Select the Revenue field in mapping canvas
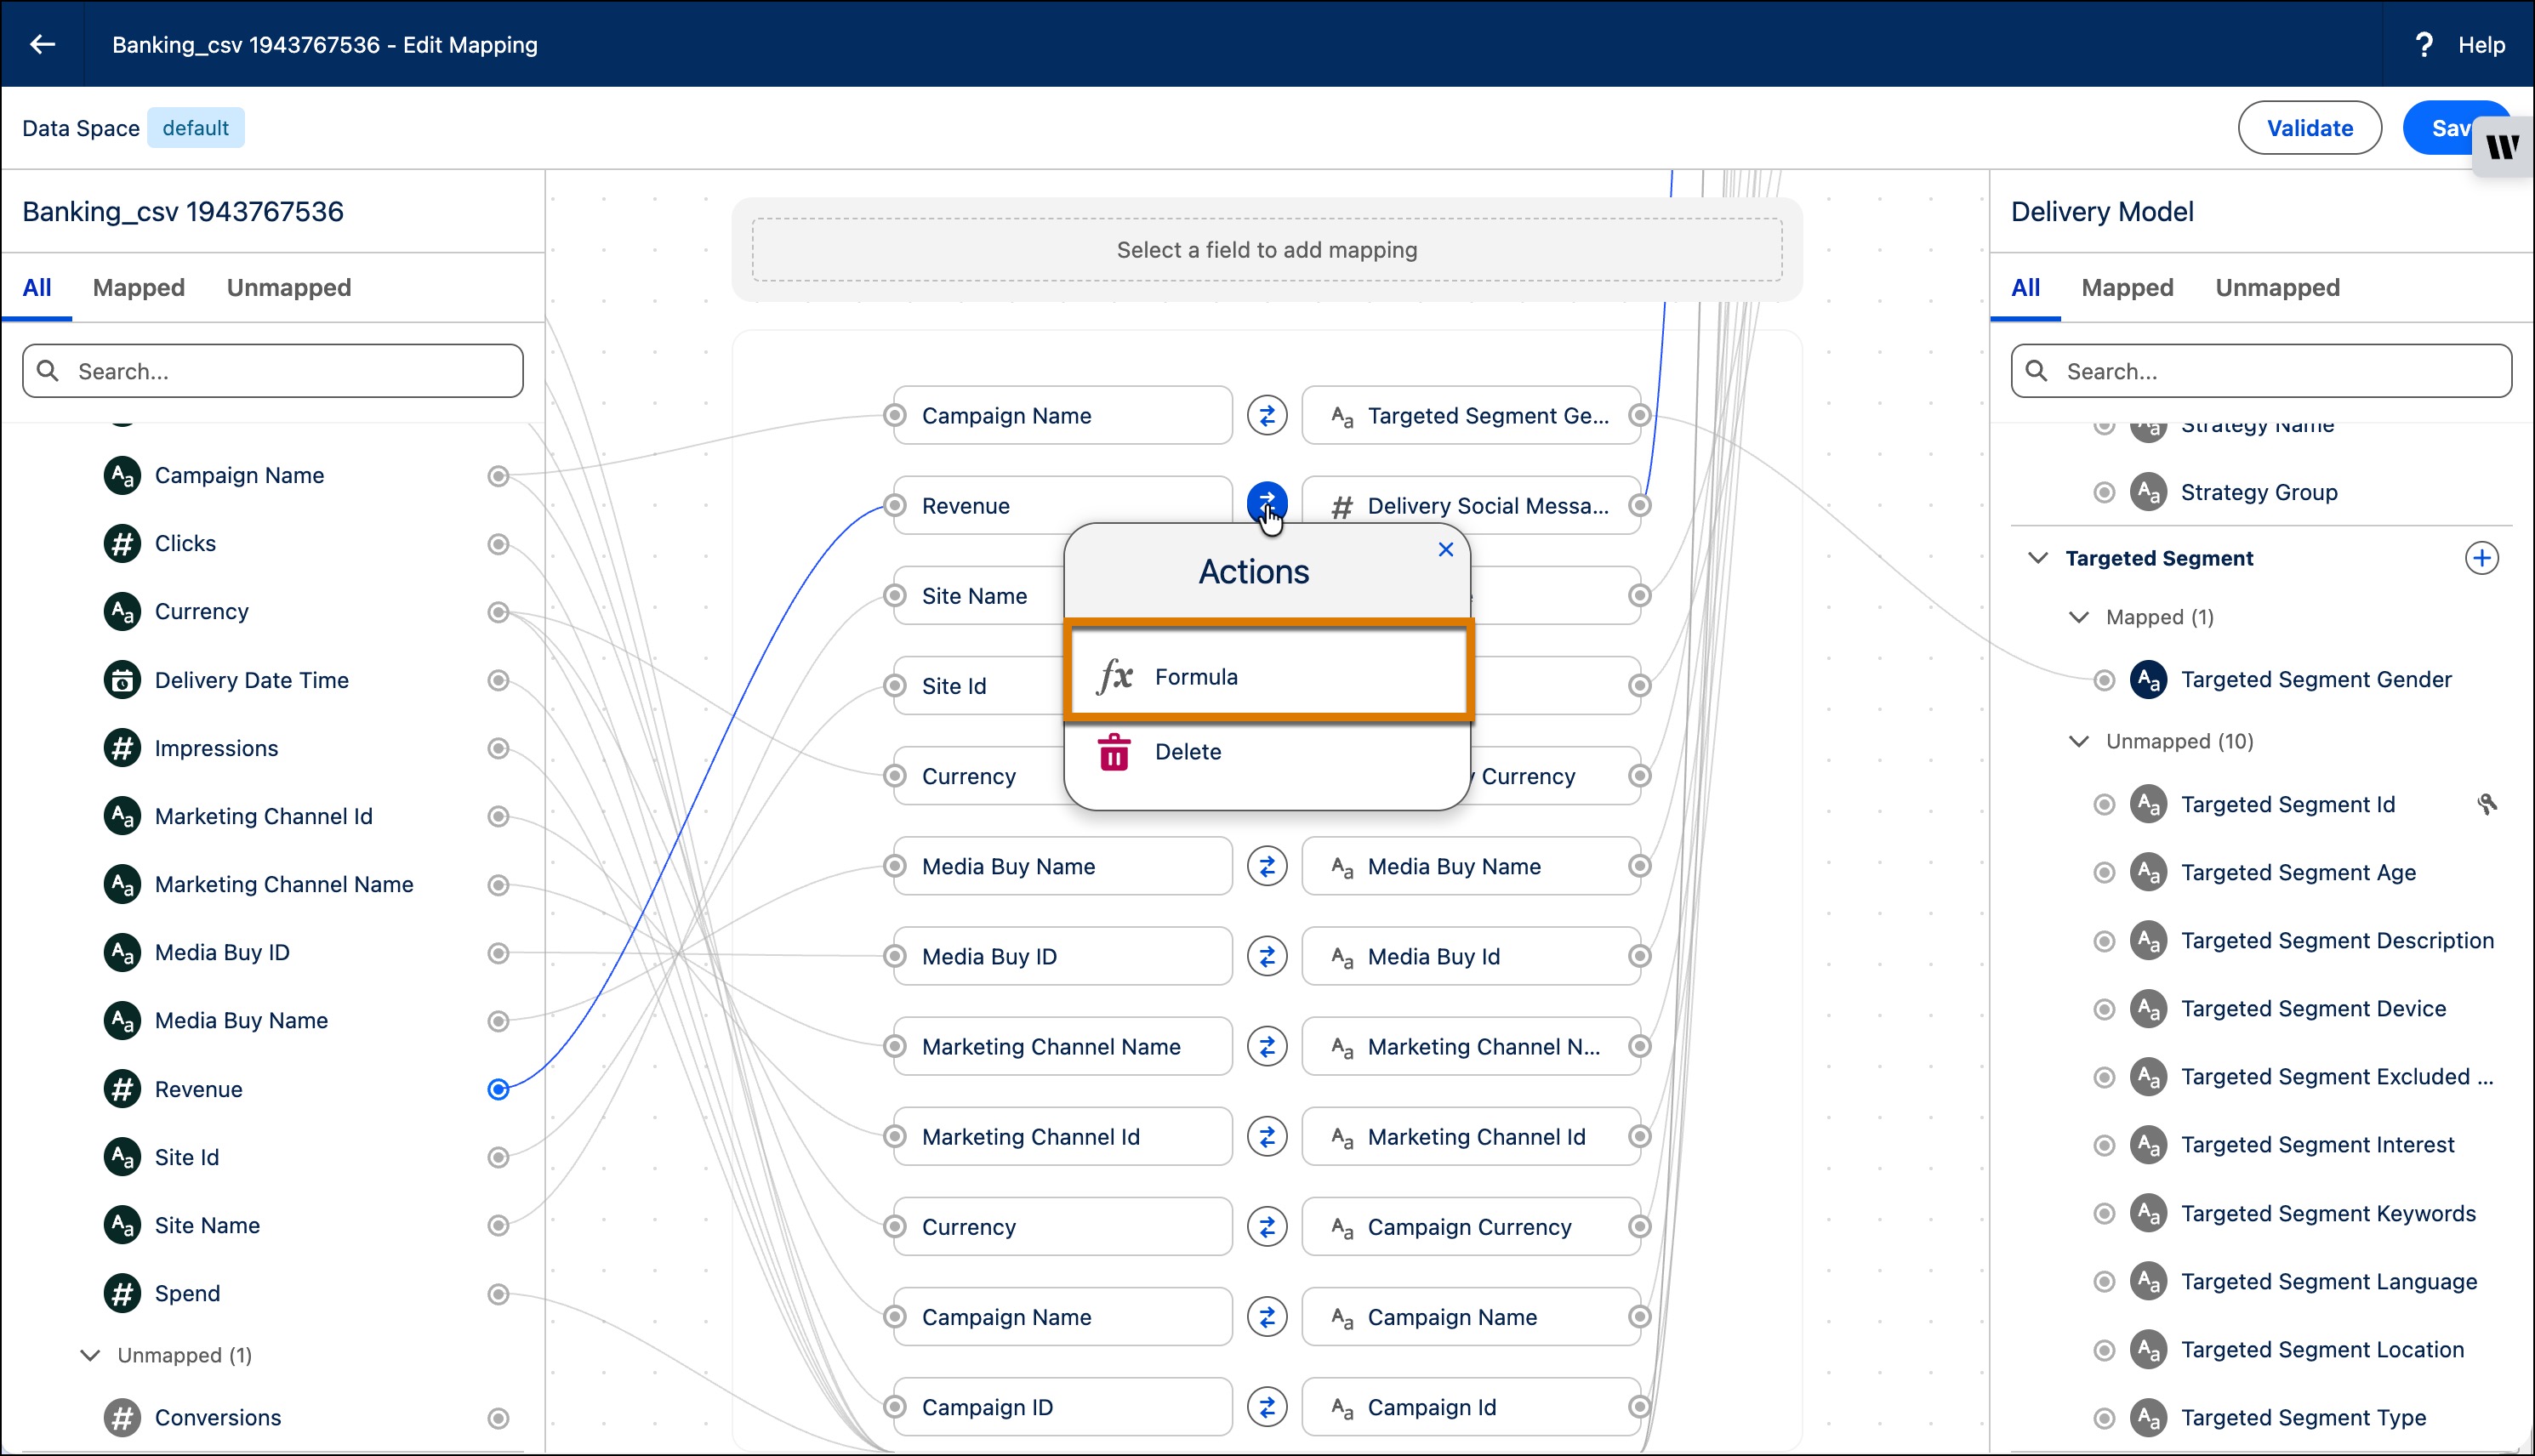 1063,505
